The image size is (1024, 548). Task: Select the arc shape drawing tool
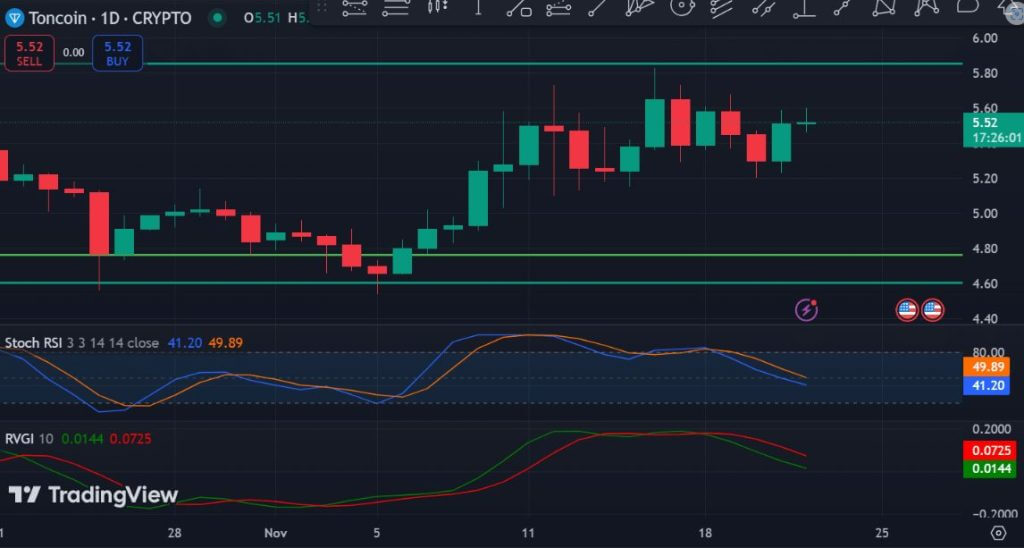coord(967,7)
